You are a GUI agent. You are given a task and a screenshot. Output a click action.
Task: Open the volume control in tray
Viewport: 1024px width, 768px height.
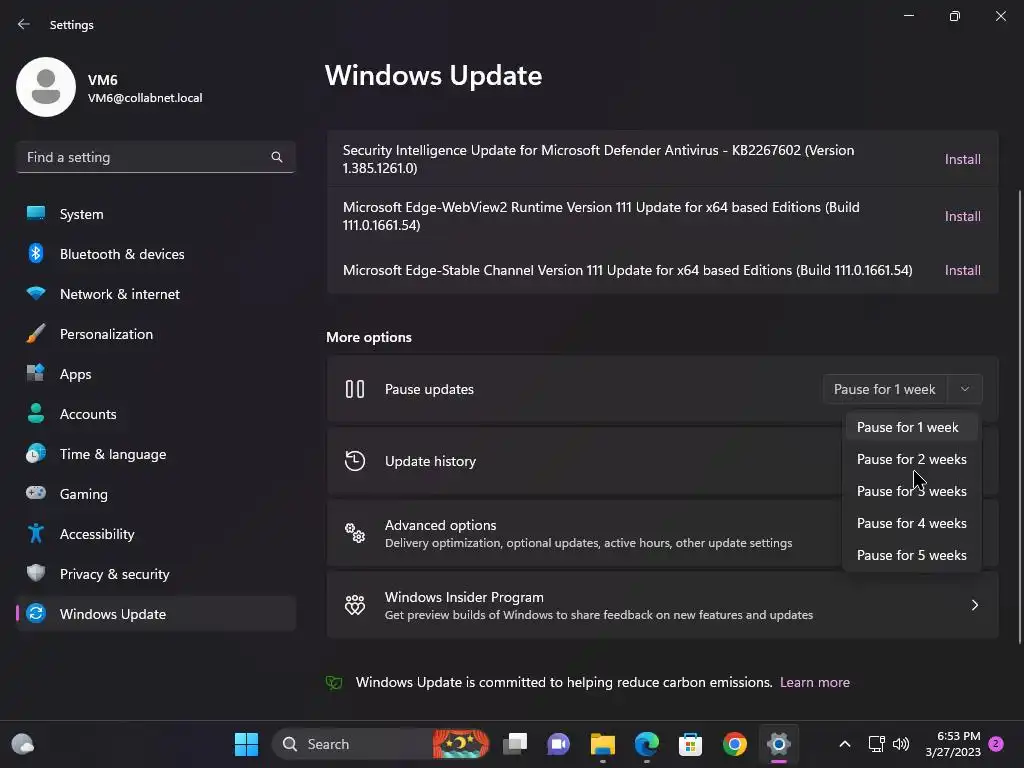point(901,744)
